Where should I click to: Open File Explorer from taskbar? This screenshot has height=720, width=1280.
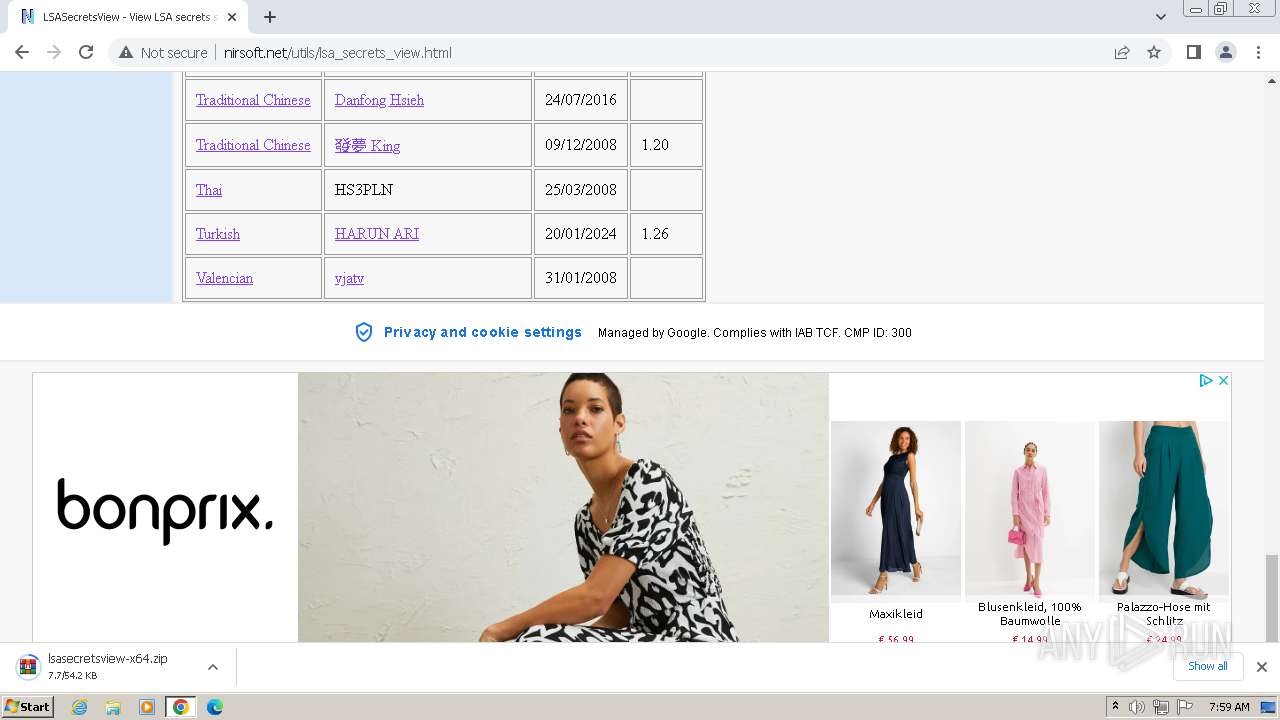pos(113,707)
